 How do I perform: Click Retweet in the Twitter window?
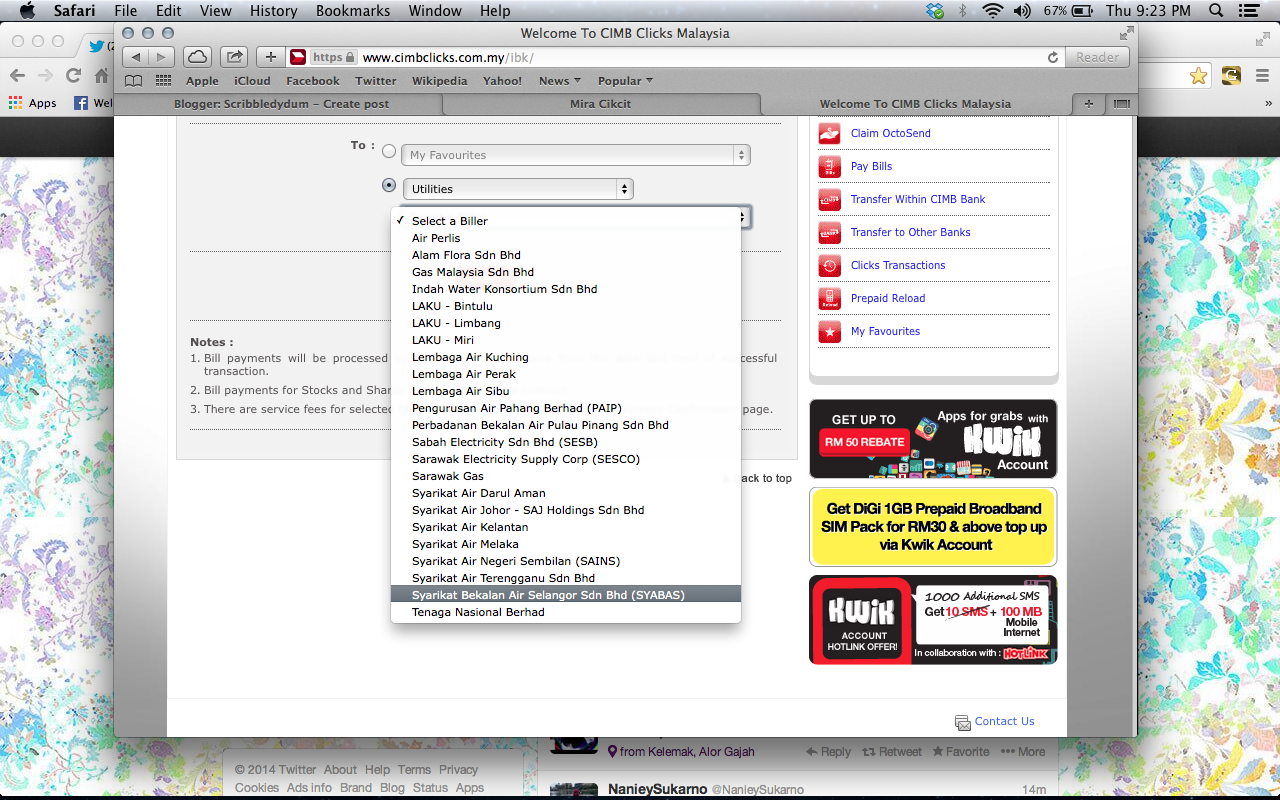coord(892,752)
